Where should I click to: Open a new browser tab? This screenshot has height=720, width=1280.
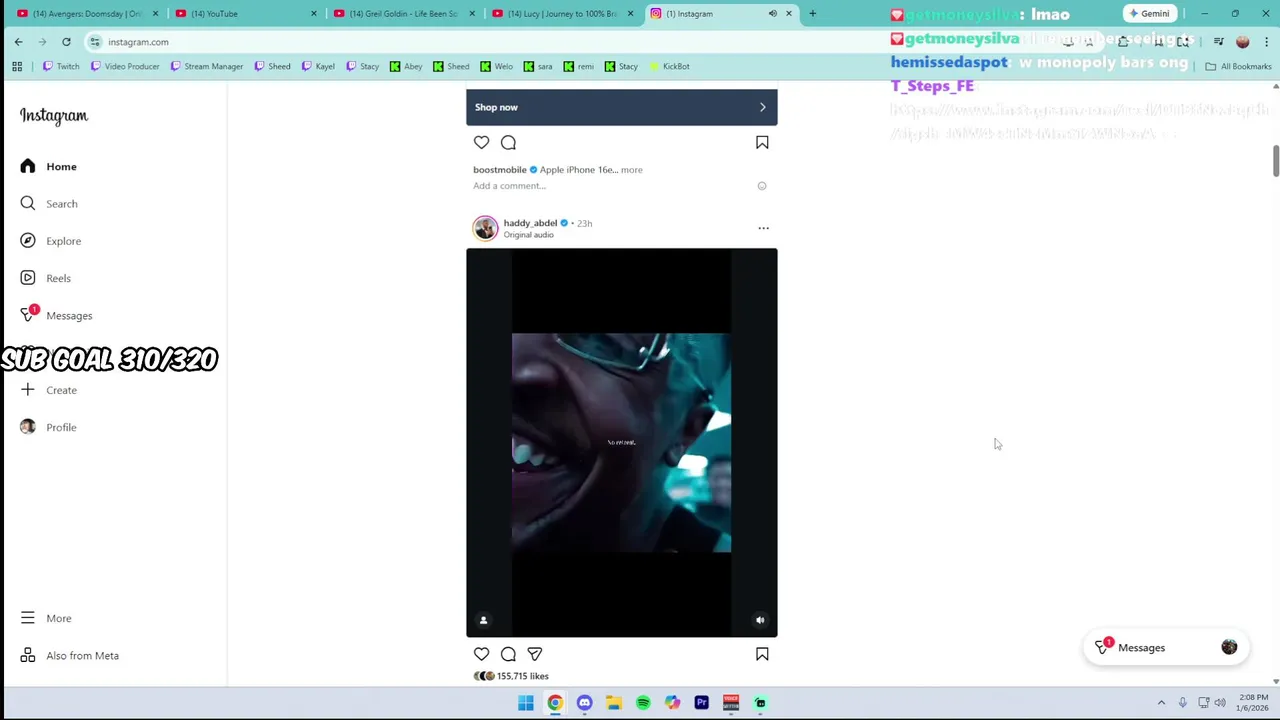click(x=812, y=14)
